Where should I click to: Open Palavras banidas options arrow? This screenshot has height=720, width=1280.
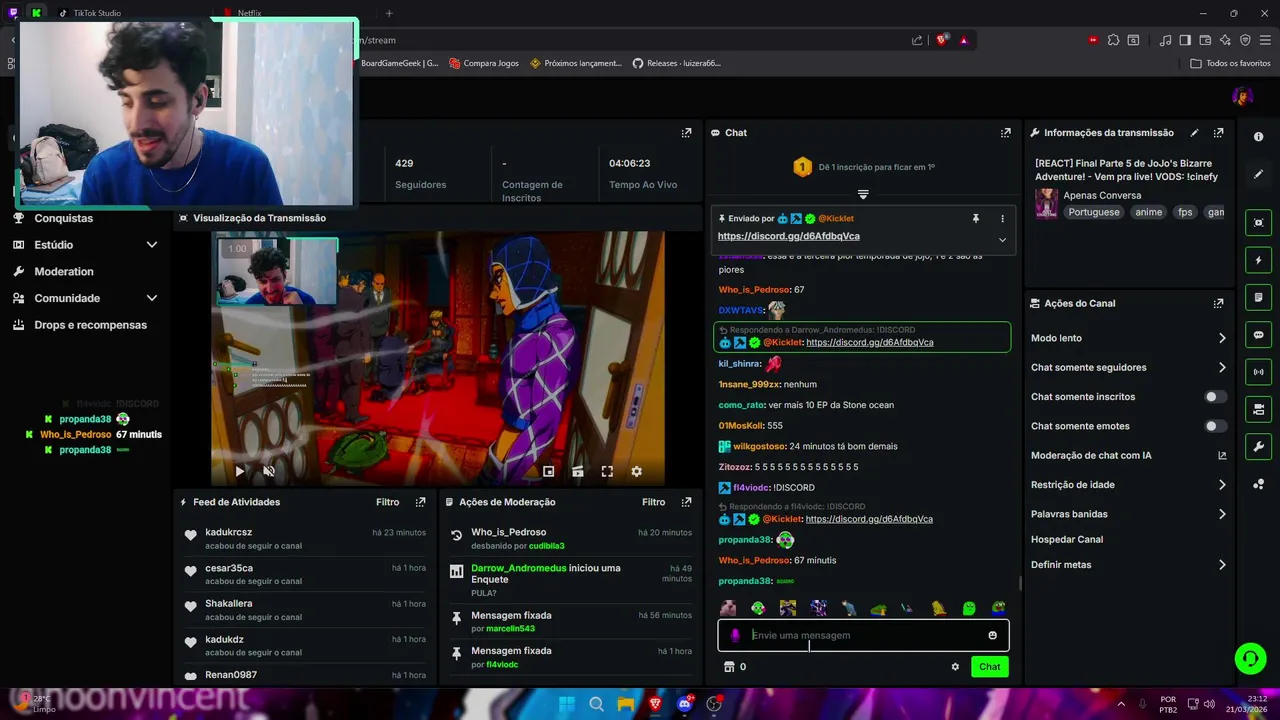1222,514
